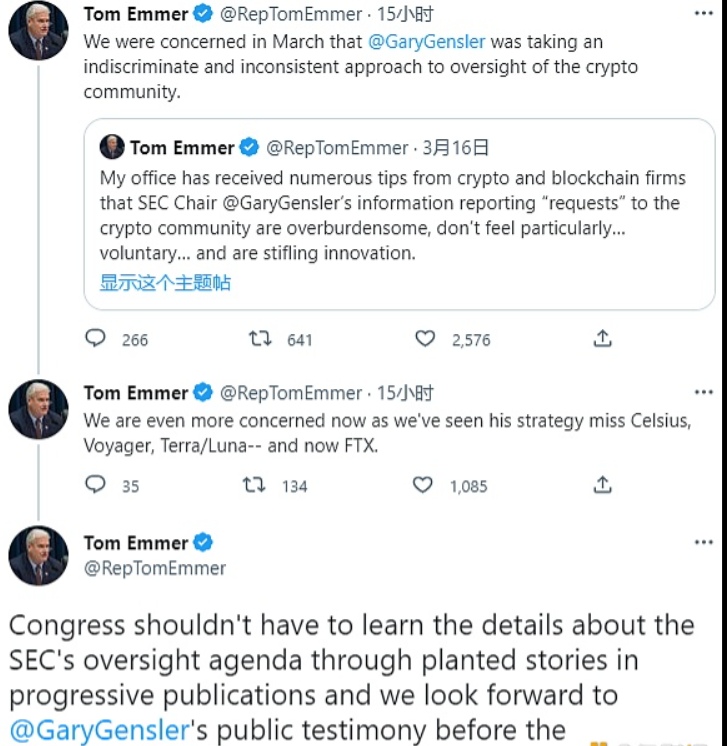The image size is (727, 746).
Task: Open Tom Emmer's avatar on the first tweet
Action: tap(38, 32)
